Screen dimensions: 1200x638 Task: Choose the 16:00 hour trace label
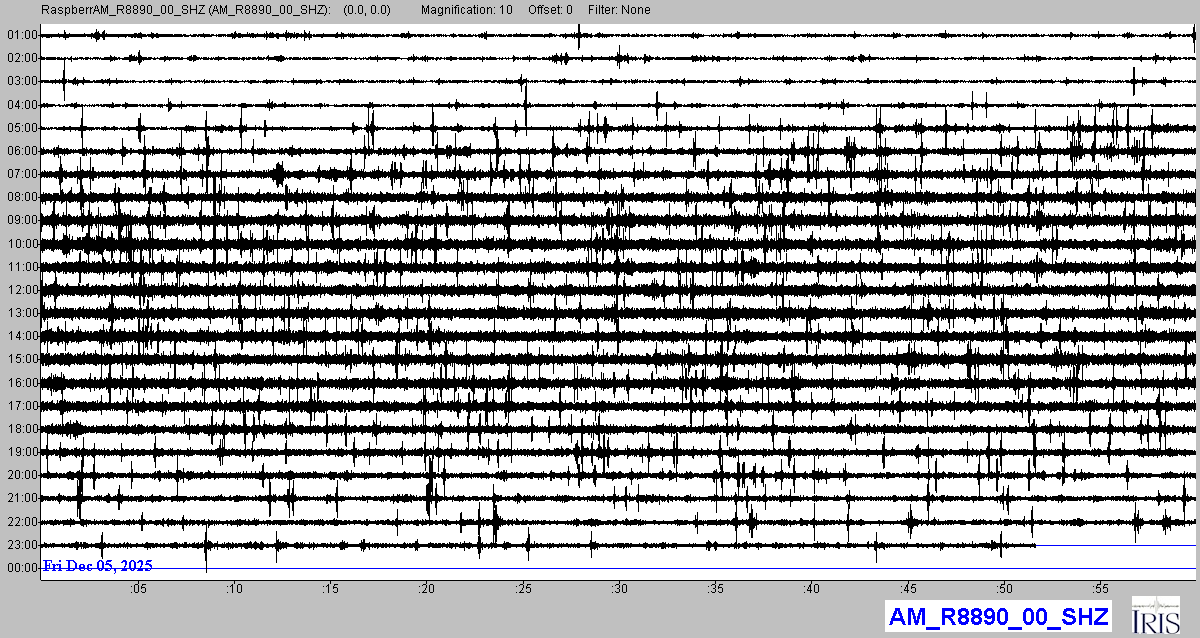click(21, 383)
